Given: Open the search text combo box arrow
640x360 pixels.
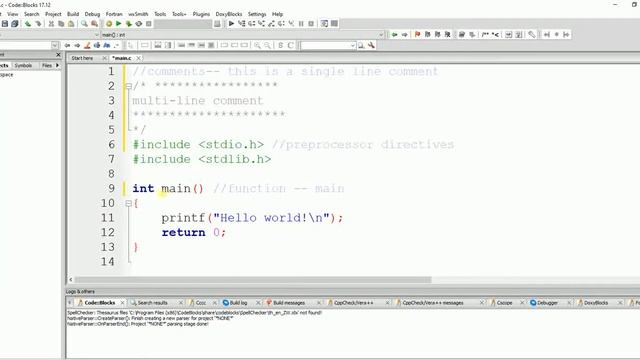Looking at the screenshot, I should [x=353, y=45].
